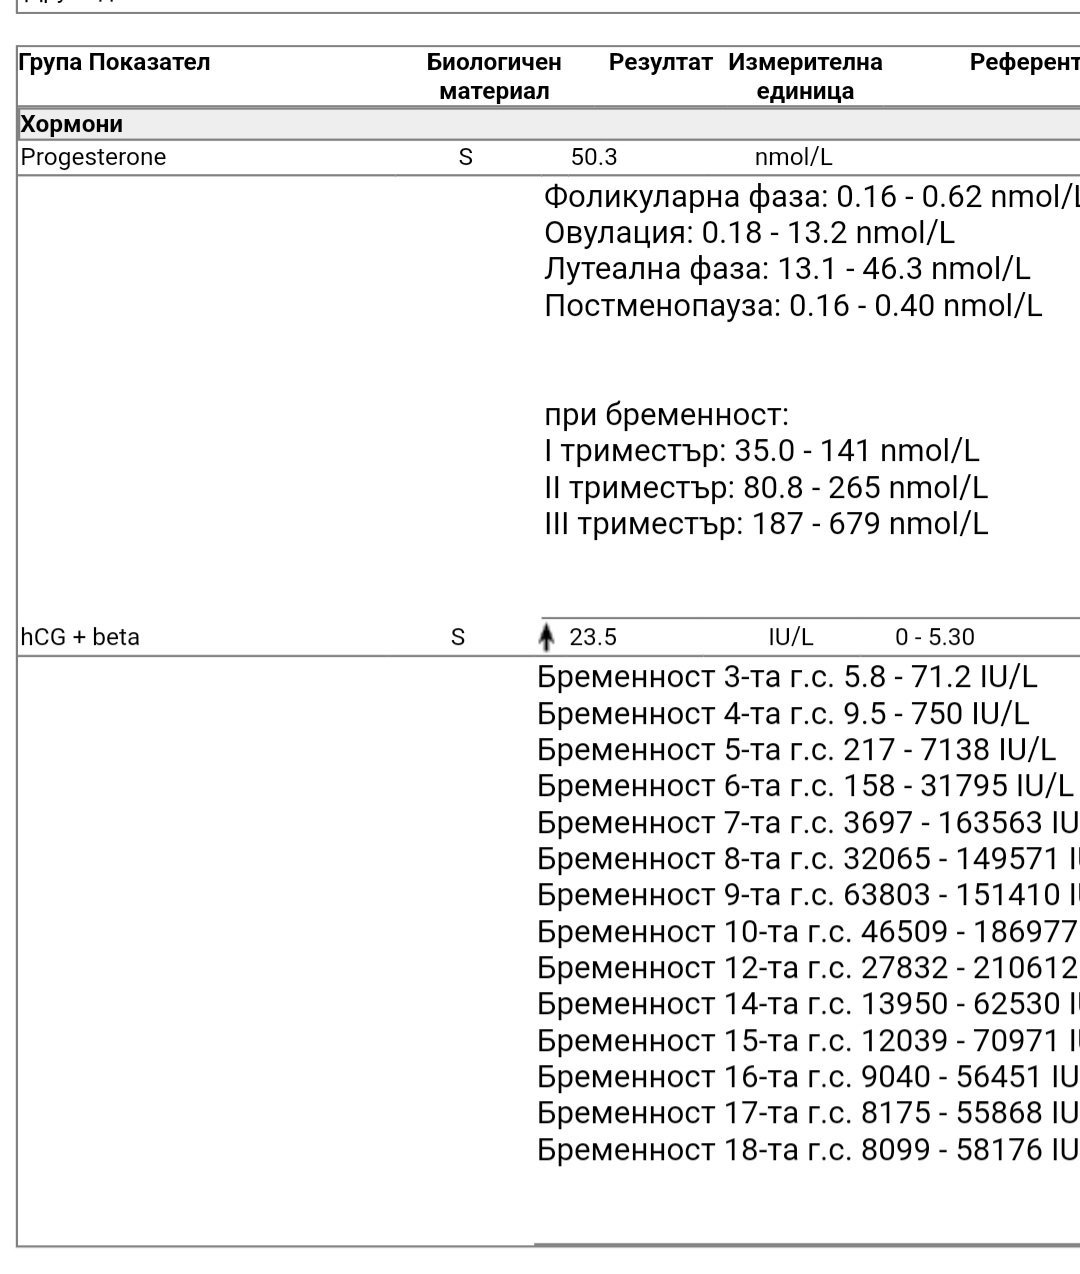1080x1274 pixels.
Task: Click the I триместър reference line
Action: click(761, 451)
